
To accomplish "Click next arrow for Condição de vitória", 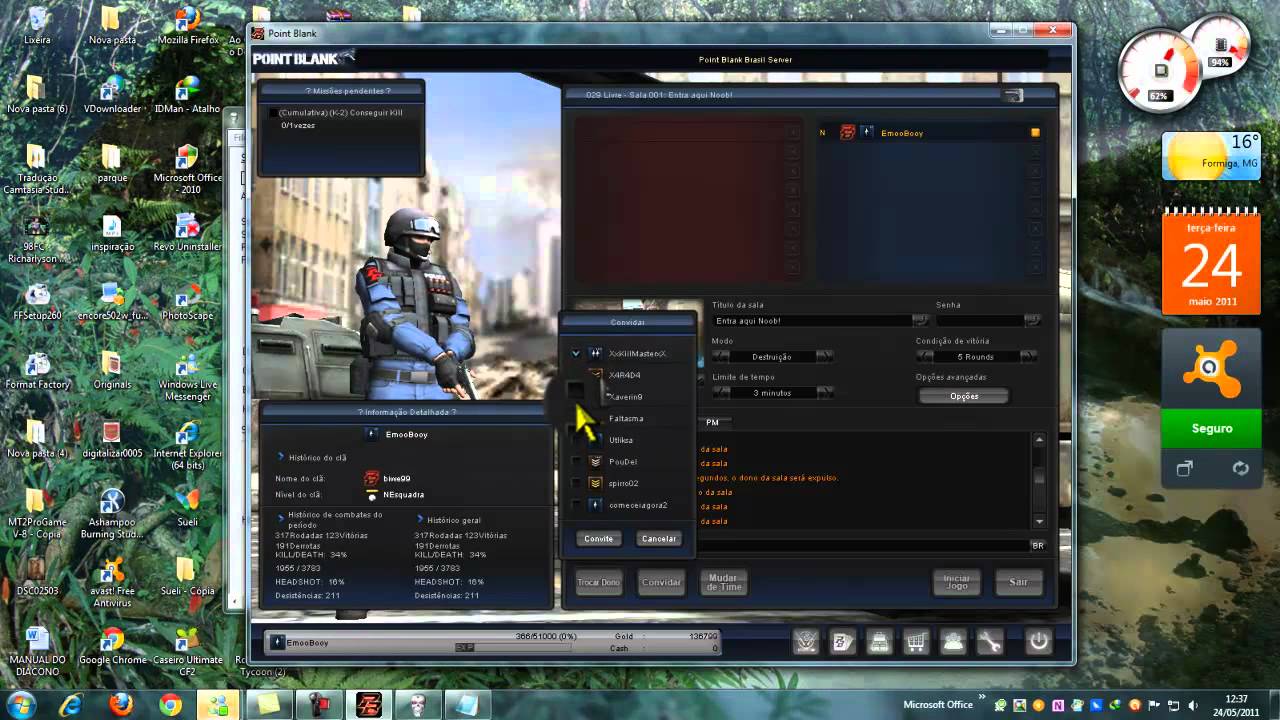I will [x=1028, y=356].
